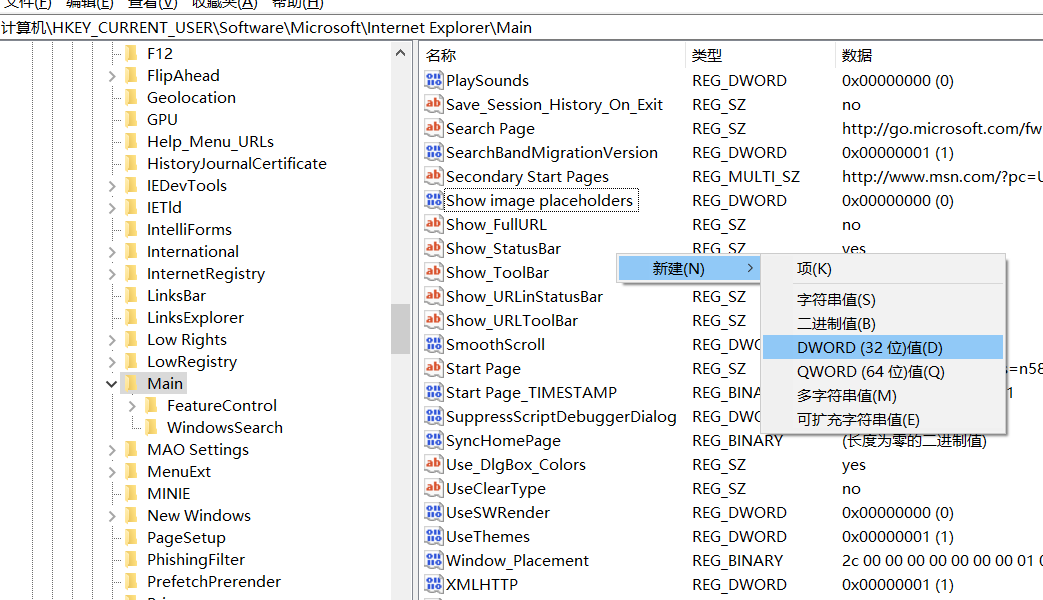Viewport: 1043px width, 600px height.
Task: Click the http://go.microsoft.com/fw data cell
Action: pyautogui.click(x=941, y=128)
